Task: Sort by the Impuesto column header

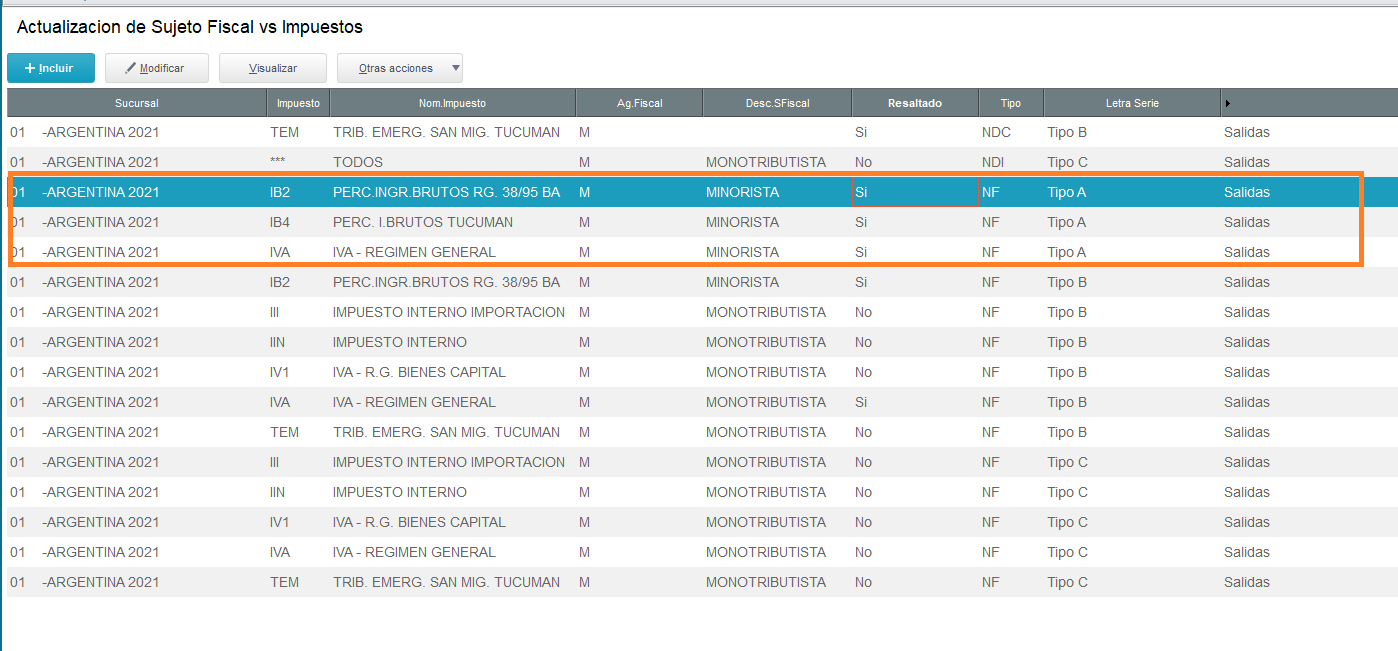Action: pyautogui.click(x=298, y=103)
